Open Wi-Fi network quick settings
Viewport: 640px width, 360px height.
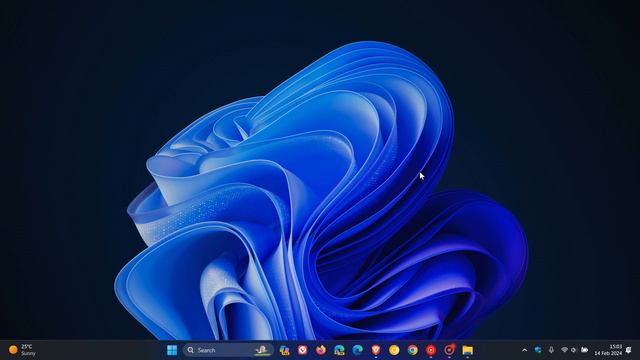pyautogui.click(x=564, y=350)
